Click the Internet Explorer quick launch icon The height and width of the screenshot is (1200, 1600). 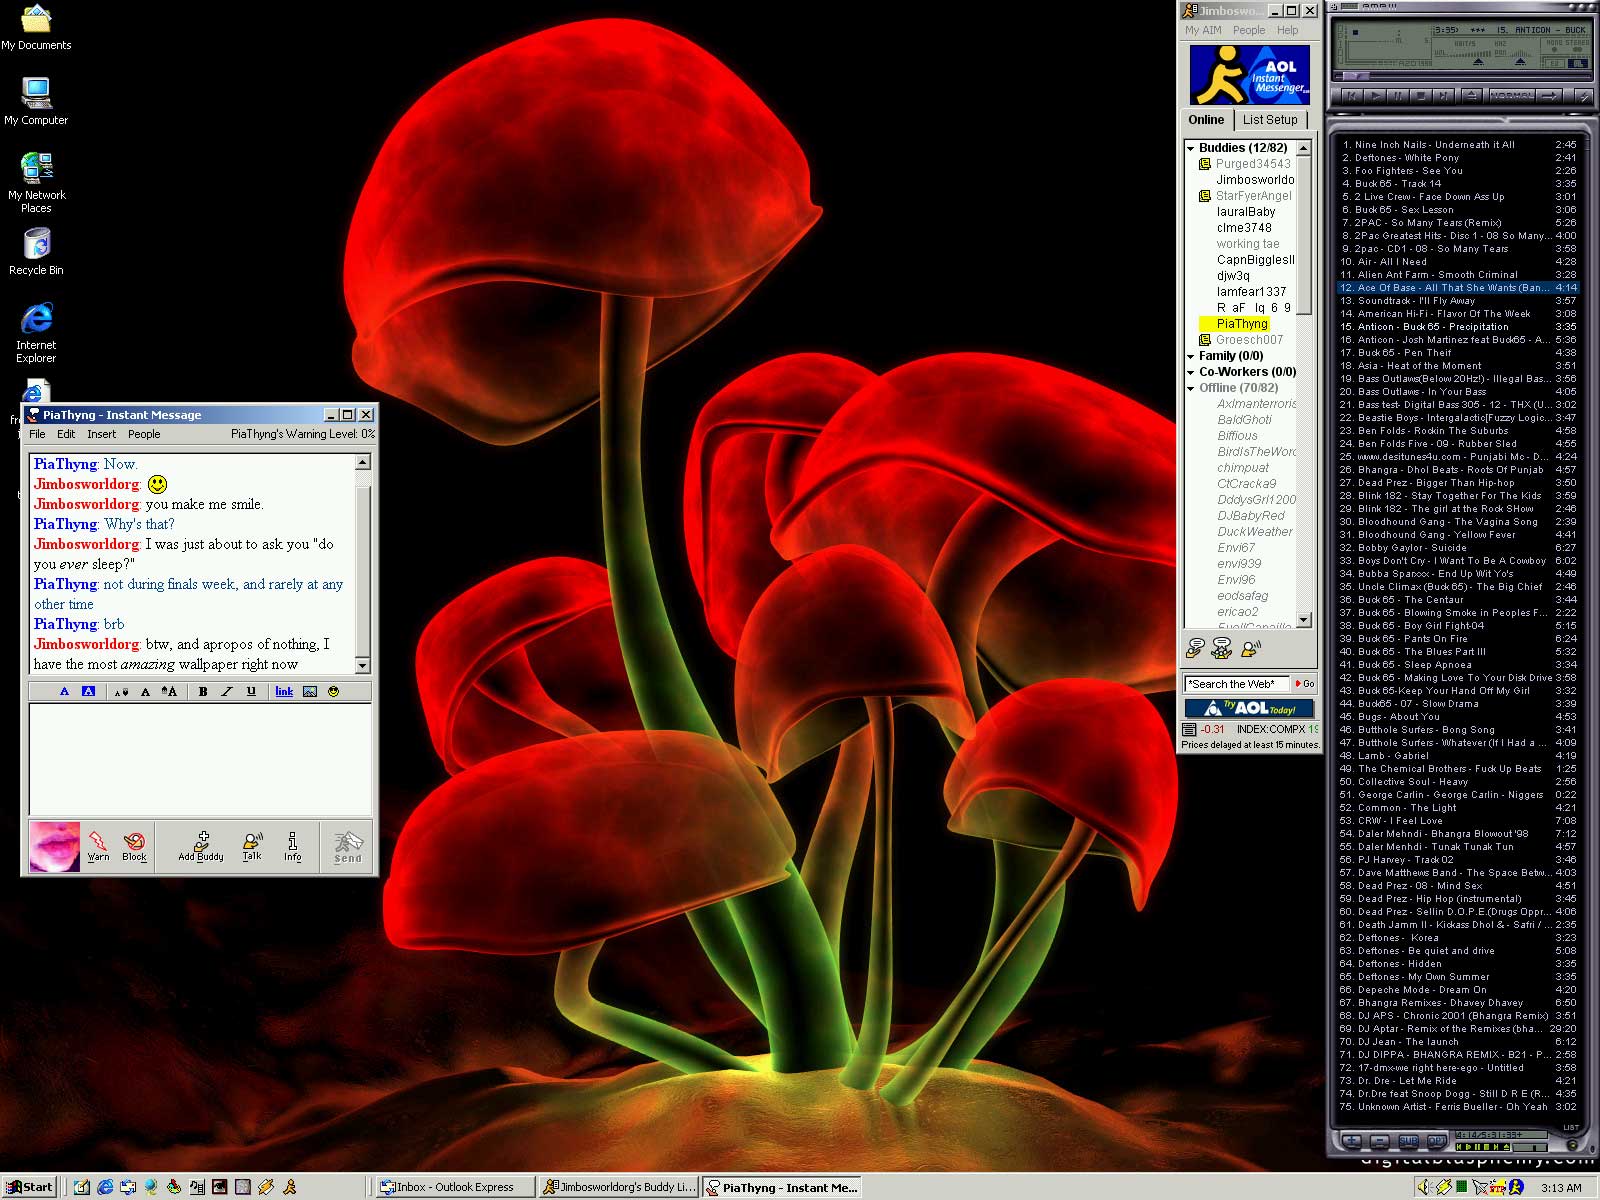[x=104, y=1187]
